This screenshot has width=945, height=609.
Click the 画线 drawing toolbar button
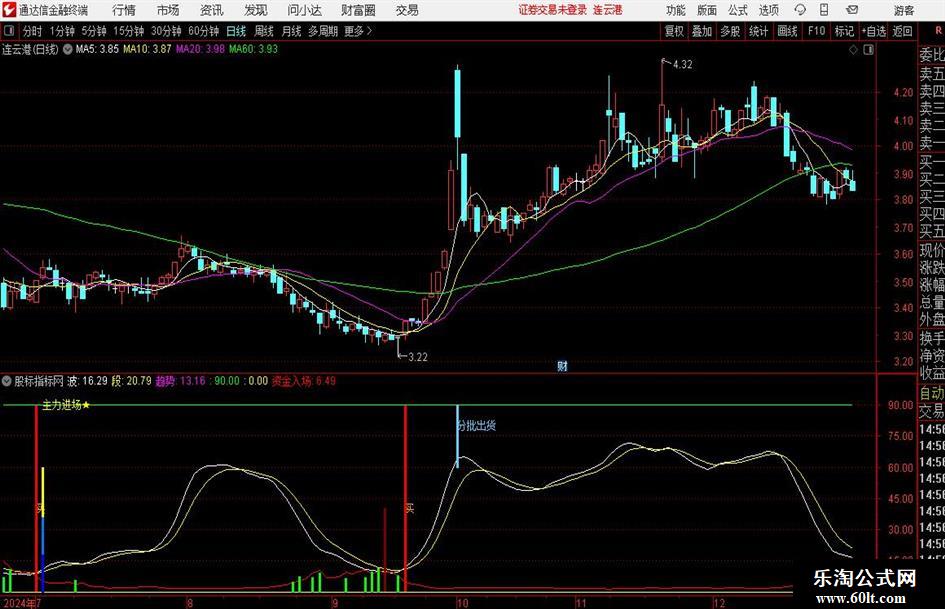[787, 31]
